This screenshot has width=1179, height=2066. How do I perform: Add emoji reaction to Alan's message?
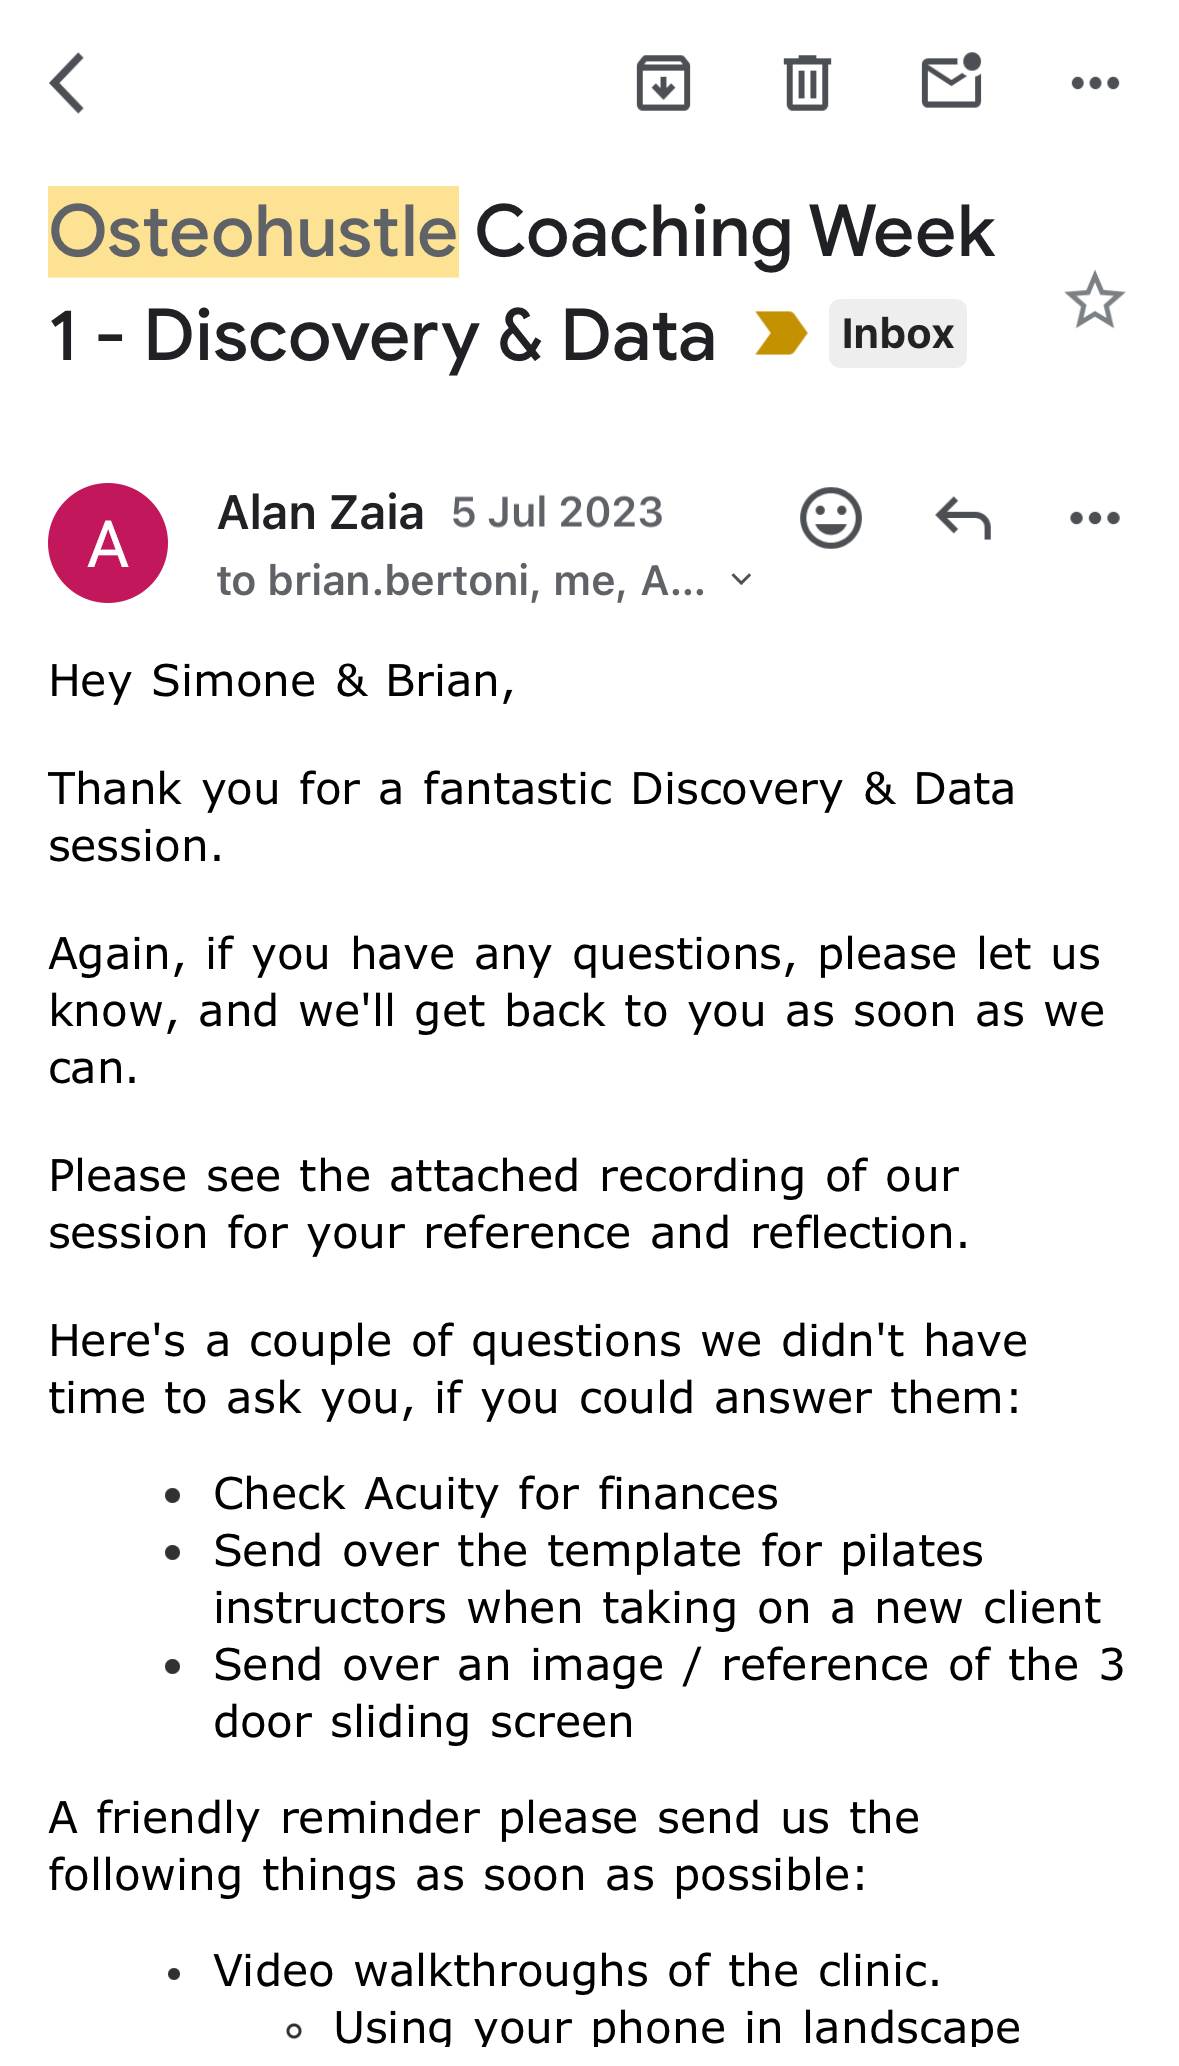coord(830,518)
